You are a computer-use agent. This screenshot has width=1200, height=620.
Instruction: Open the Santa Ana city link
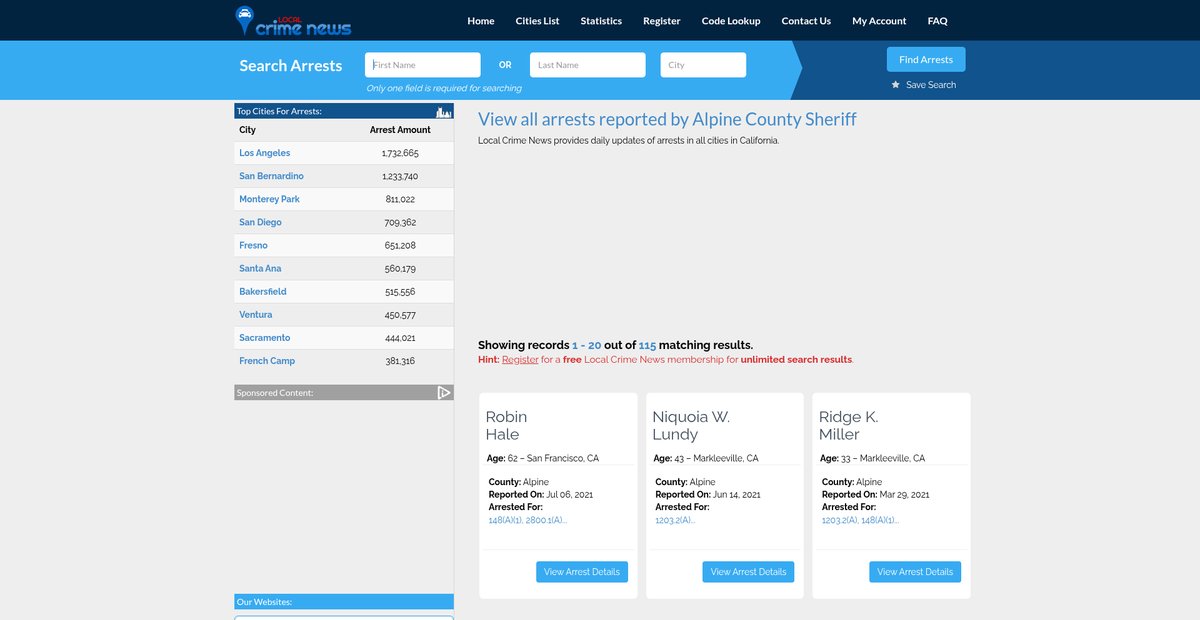258,268
